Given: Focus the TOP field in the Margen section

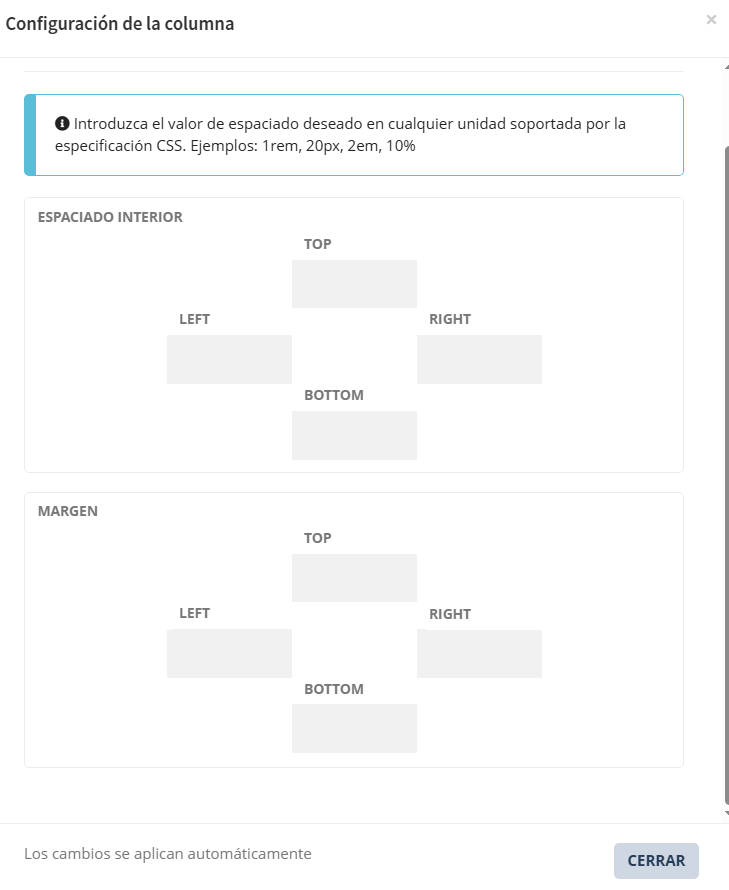Looking at the screenshot, I should tap(354, 578).
